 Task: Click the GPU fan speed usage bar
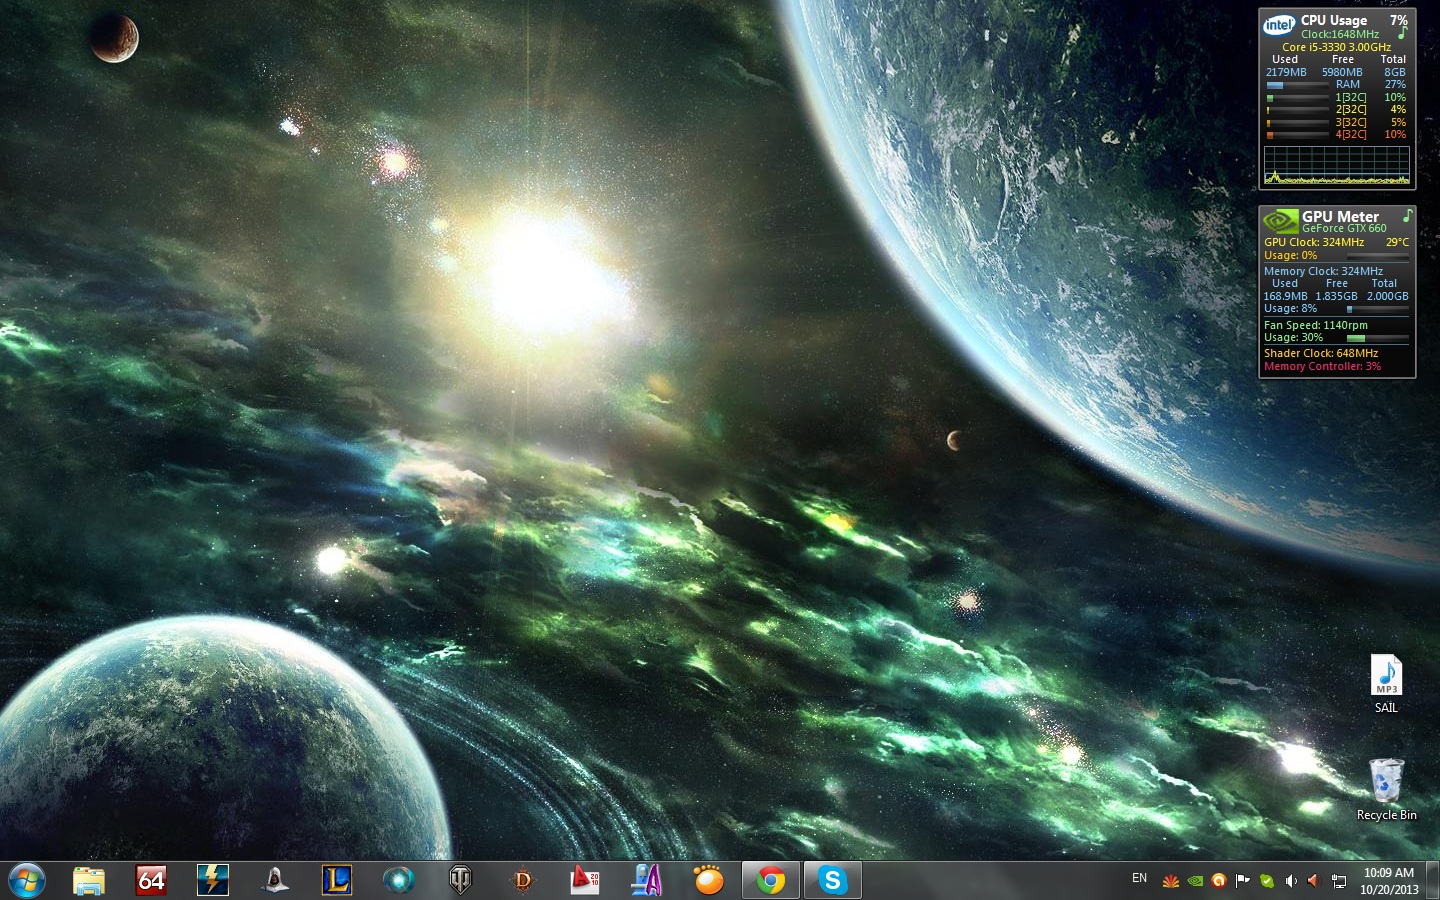pyautogui.click(x=1377, y=339)
